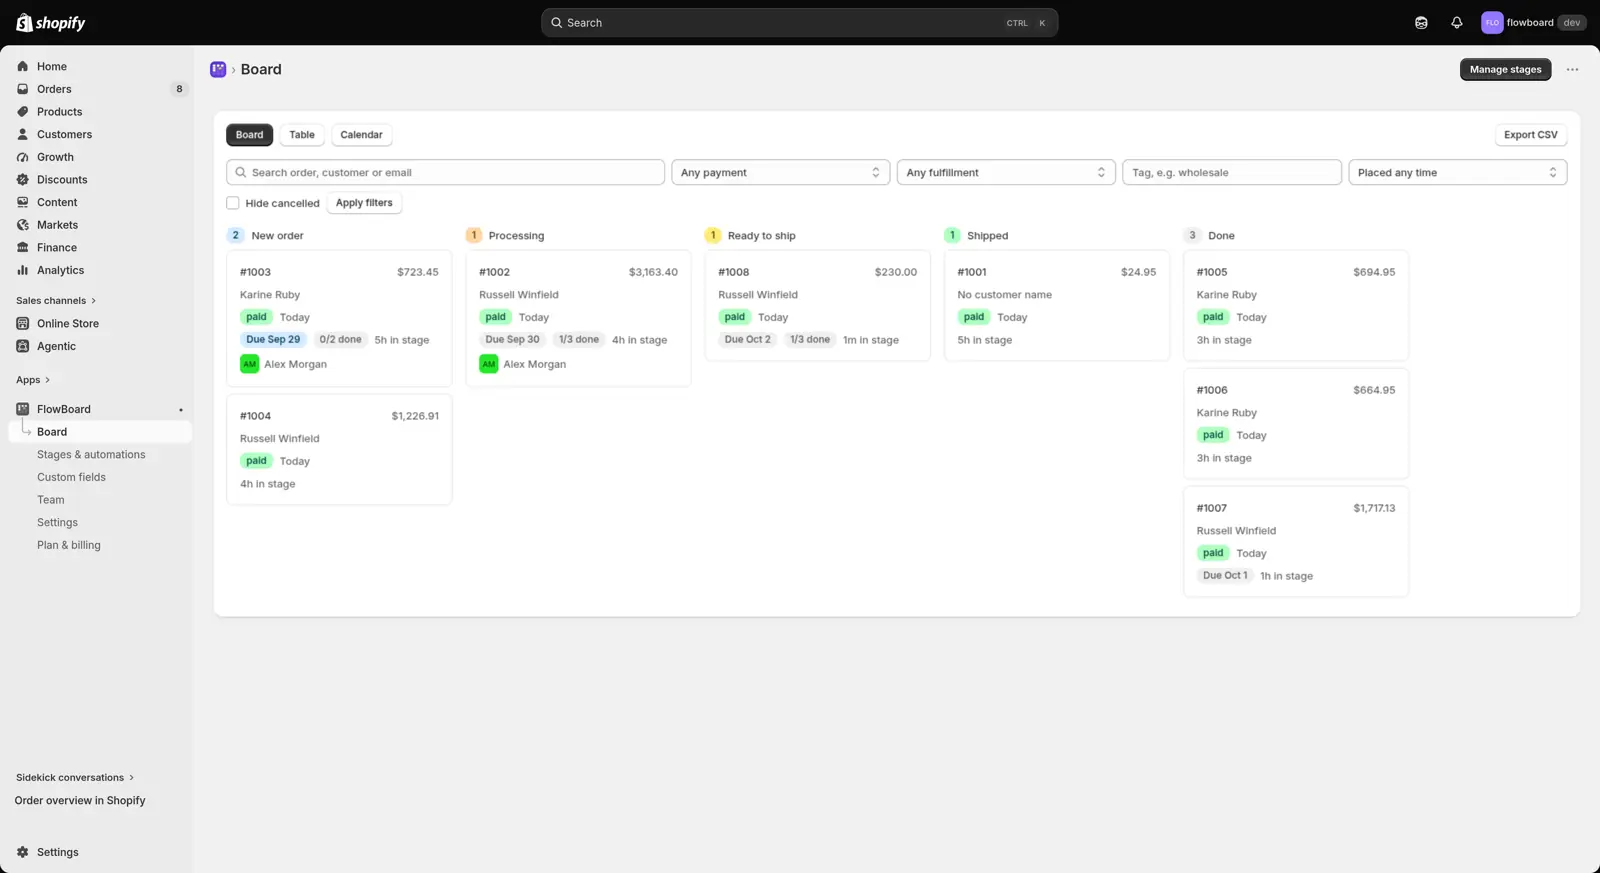
Task: Click the order, customer or email search field
Action: tap(445, 172)
